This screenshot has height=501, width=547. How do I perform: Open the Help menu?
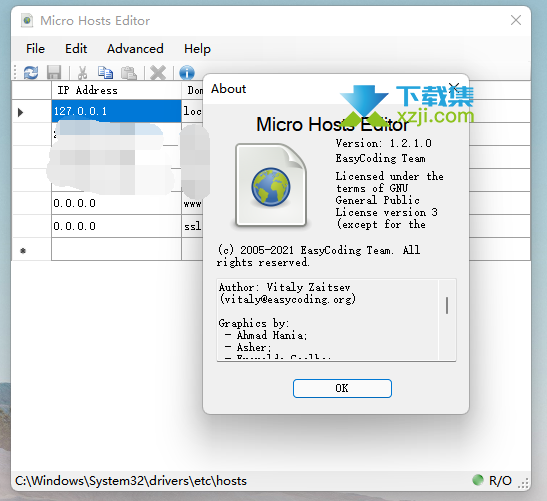(197, 49)
